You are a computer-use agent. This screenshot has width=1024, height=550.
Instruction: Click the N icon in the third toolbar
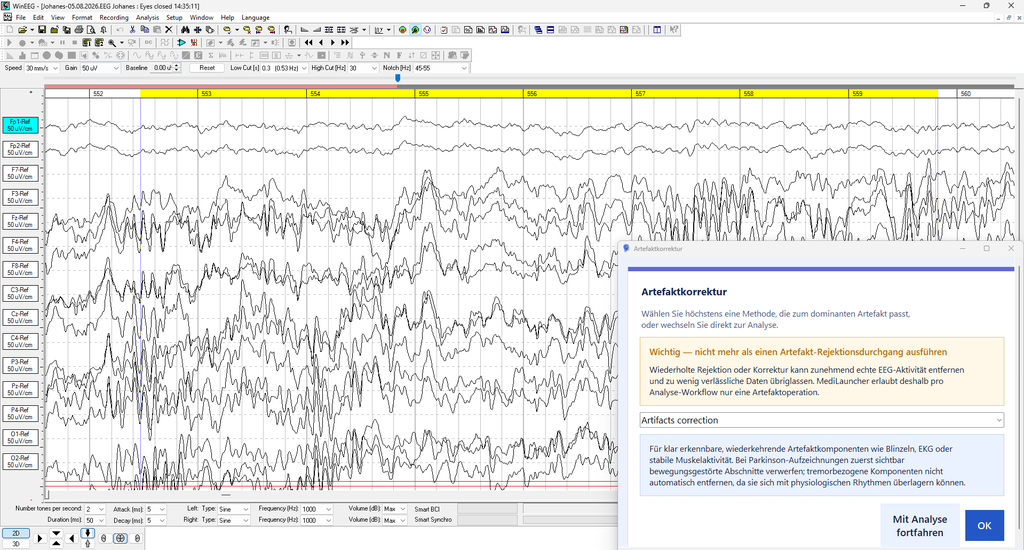coord(387,56)
